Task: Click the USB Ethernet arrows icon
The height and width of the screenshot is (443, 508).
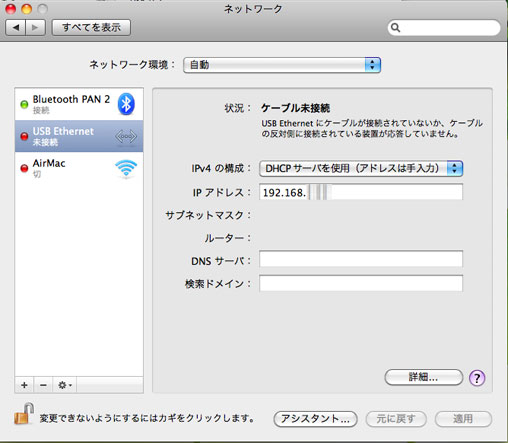Action: (x=126, y=136)
